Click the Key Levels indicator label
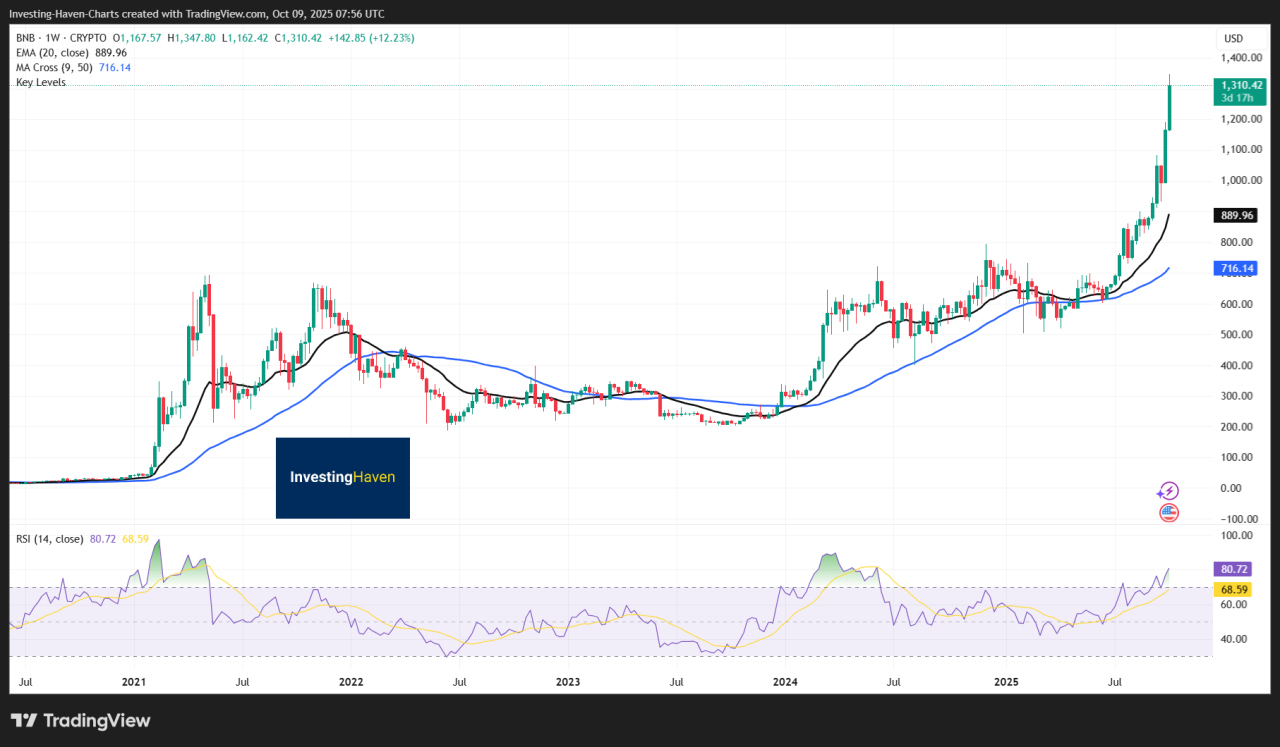The height and width of the screenshot is (747, 1280). (41, 82)
